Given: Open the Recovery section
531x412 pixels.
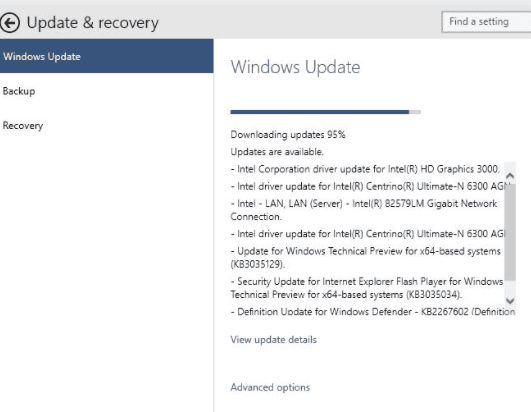Looking at the screenshot, I should (x=23, y=126).
